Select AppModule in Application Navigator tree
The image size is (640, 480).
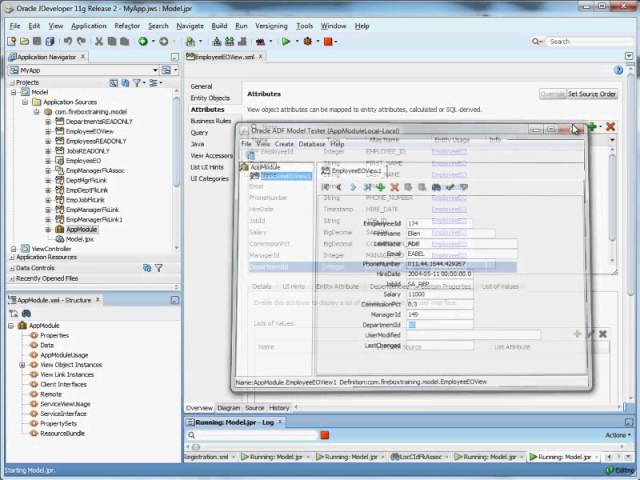pyautogui.click(x=82, y=229)
